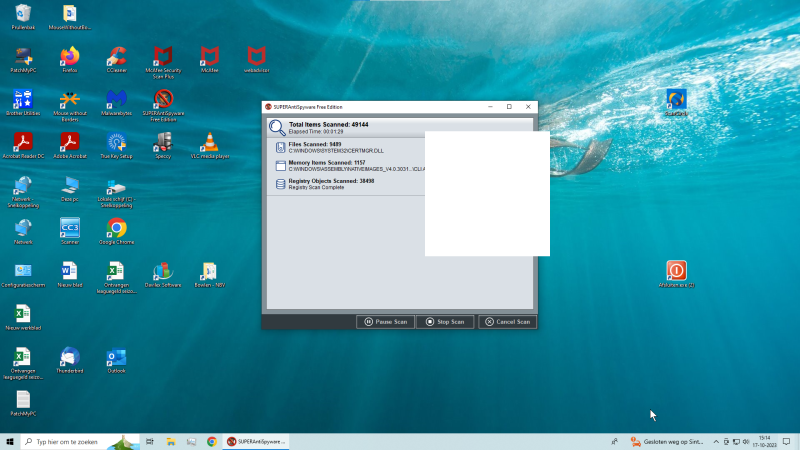Image resolution: width=800 pixels, height=450 pixels.
Task: Cancel the running scan
Action: (x=507, y=322)
